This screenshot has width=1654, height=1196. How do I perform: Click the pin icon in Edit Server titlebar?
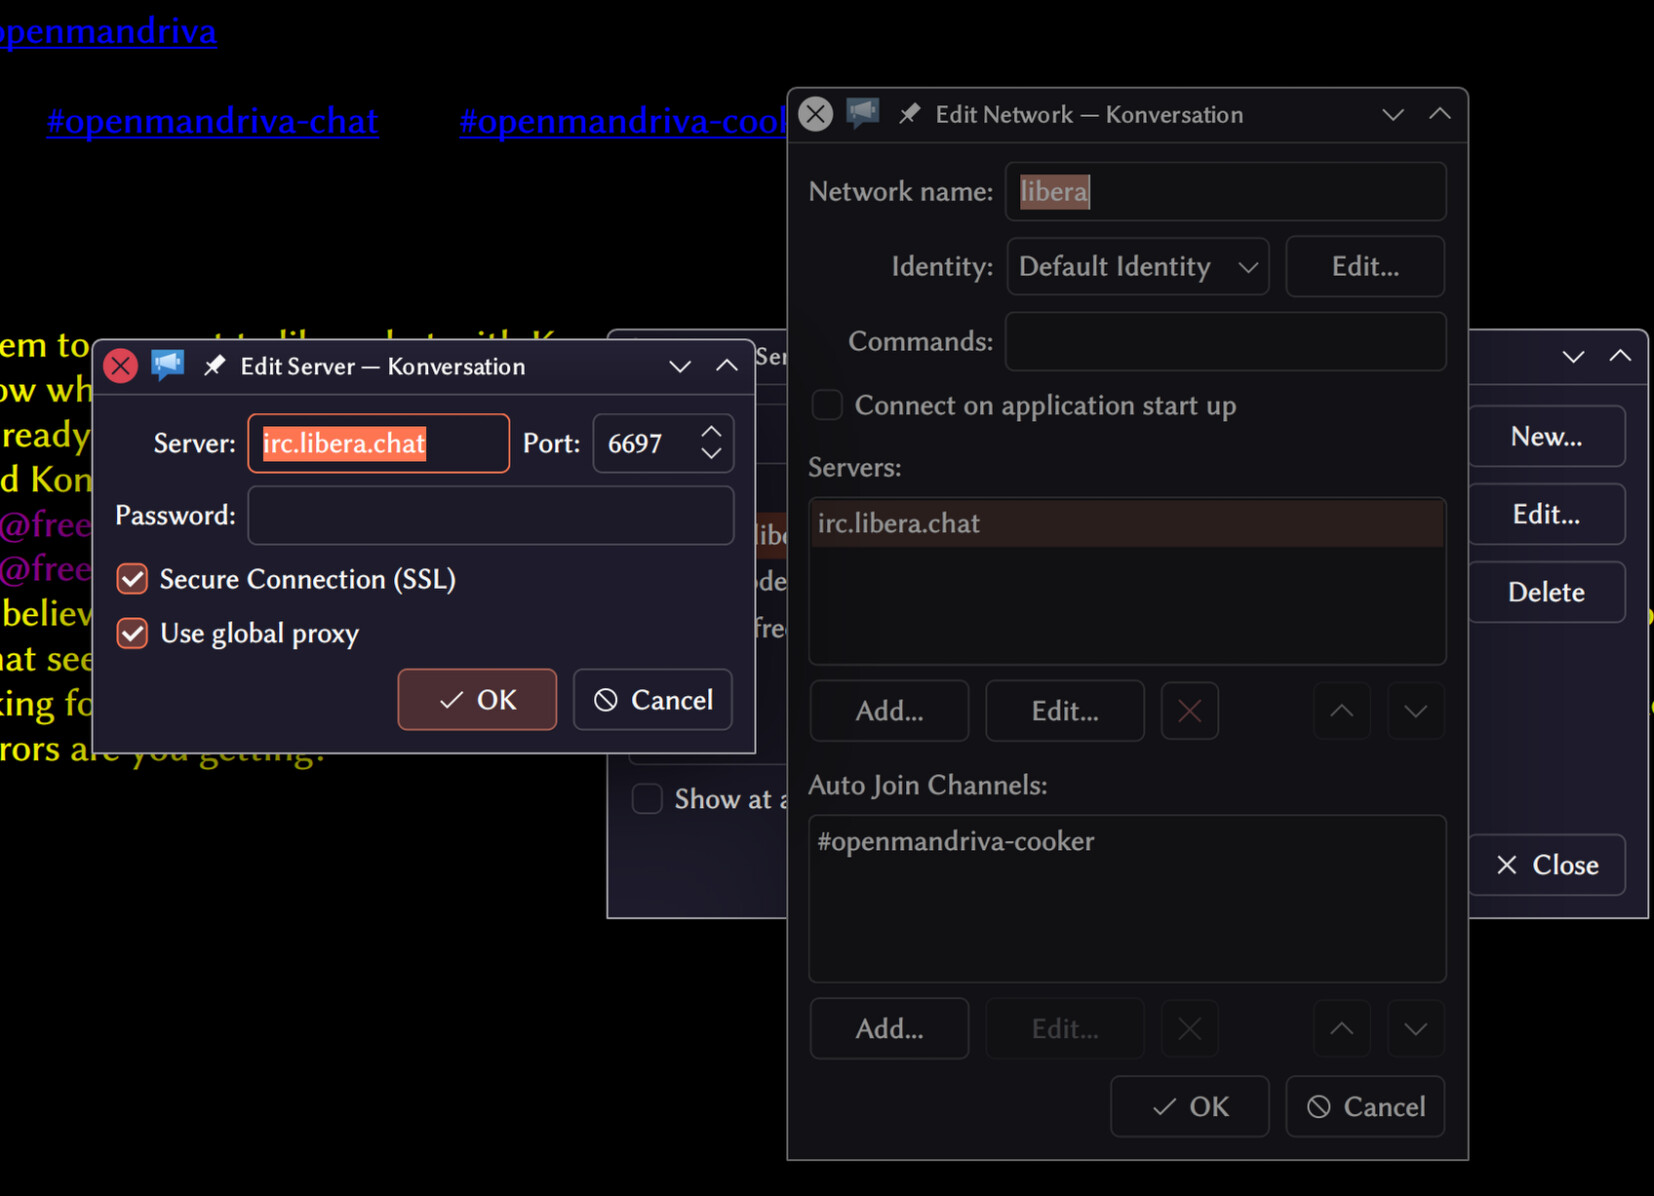(x=214, y=366)
